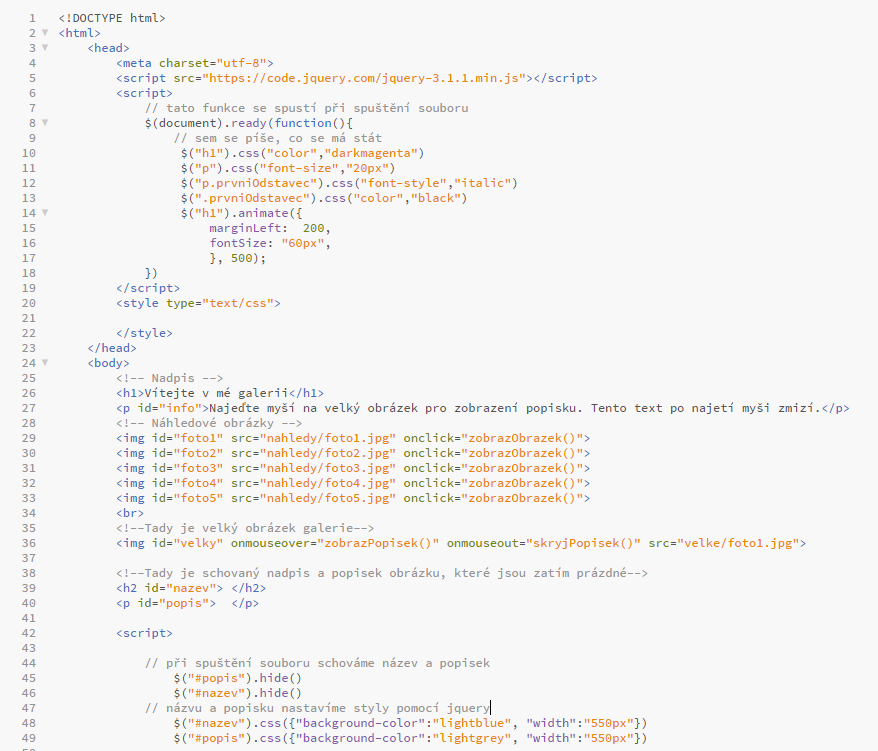This screenshot has height=751, width=878.
Task: Click the <!DOCTYPE html> declaration
Action: (x=112, y=18)
